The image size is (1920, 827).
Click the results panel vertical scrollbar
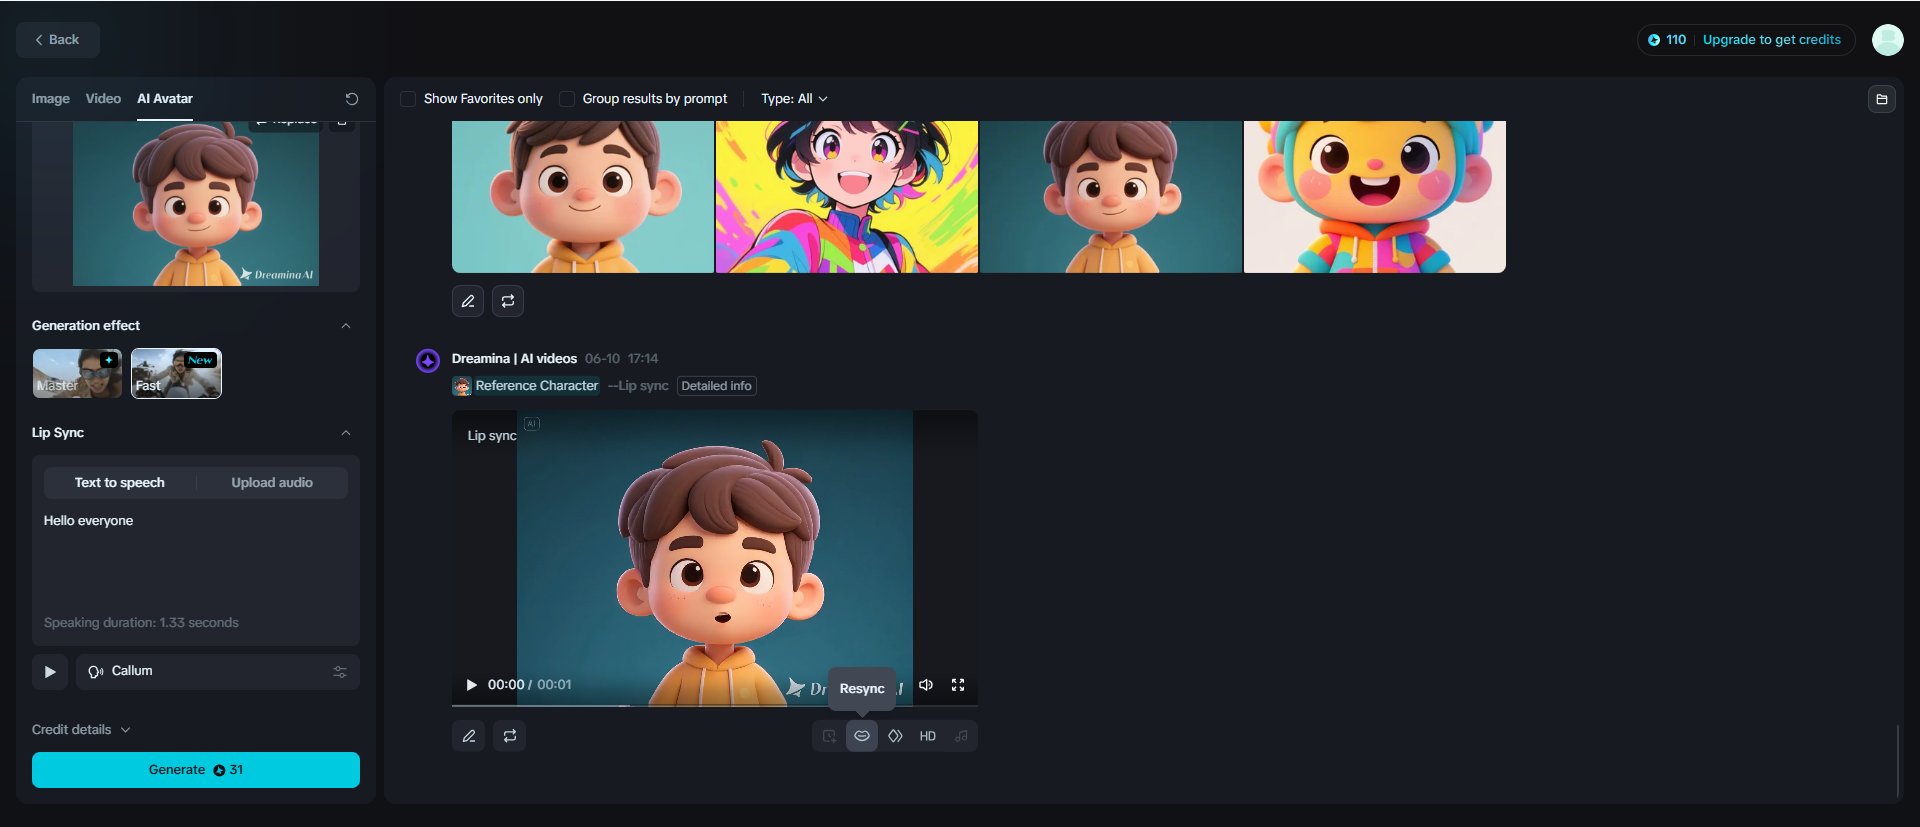coord(1898,761)
